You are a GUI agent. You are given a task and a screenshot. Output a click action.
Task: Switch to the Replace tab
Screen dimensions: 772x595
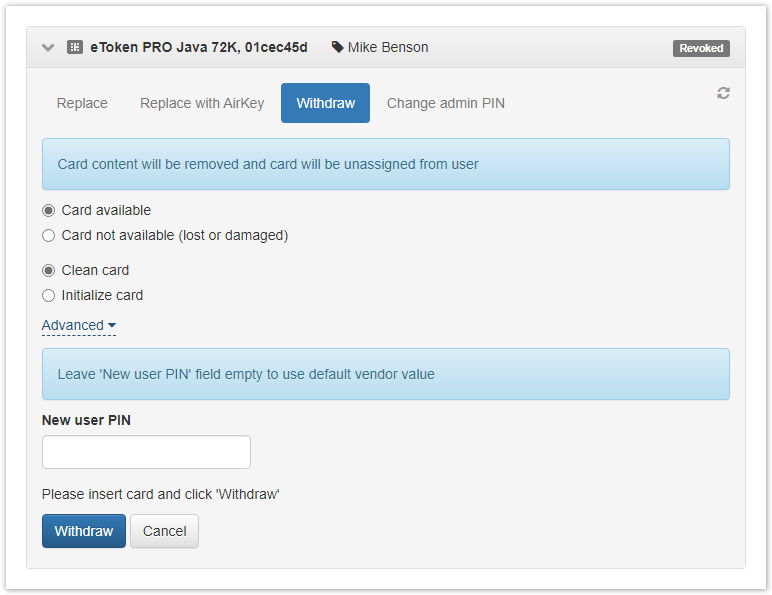82,103
